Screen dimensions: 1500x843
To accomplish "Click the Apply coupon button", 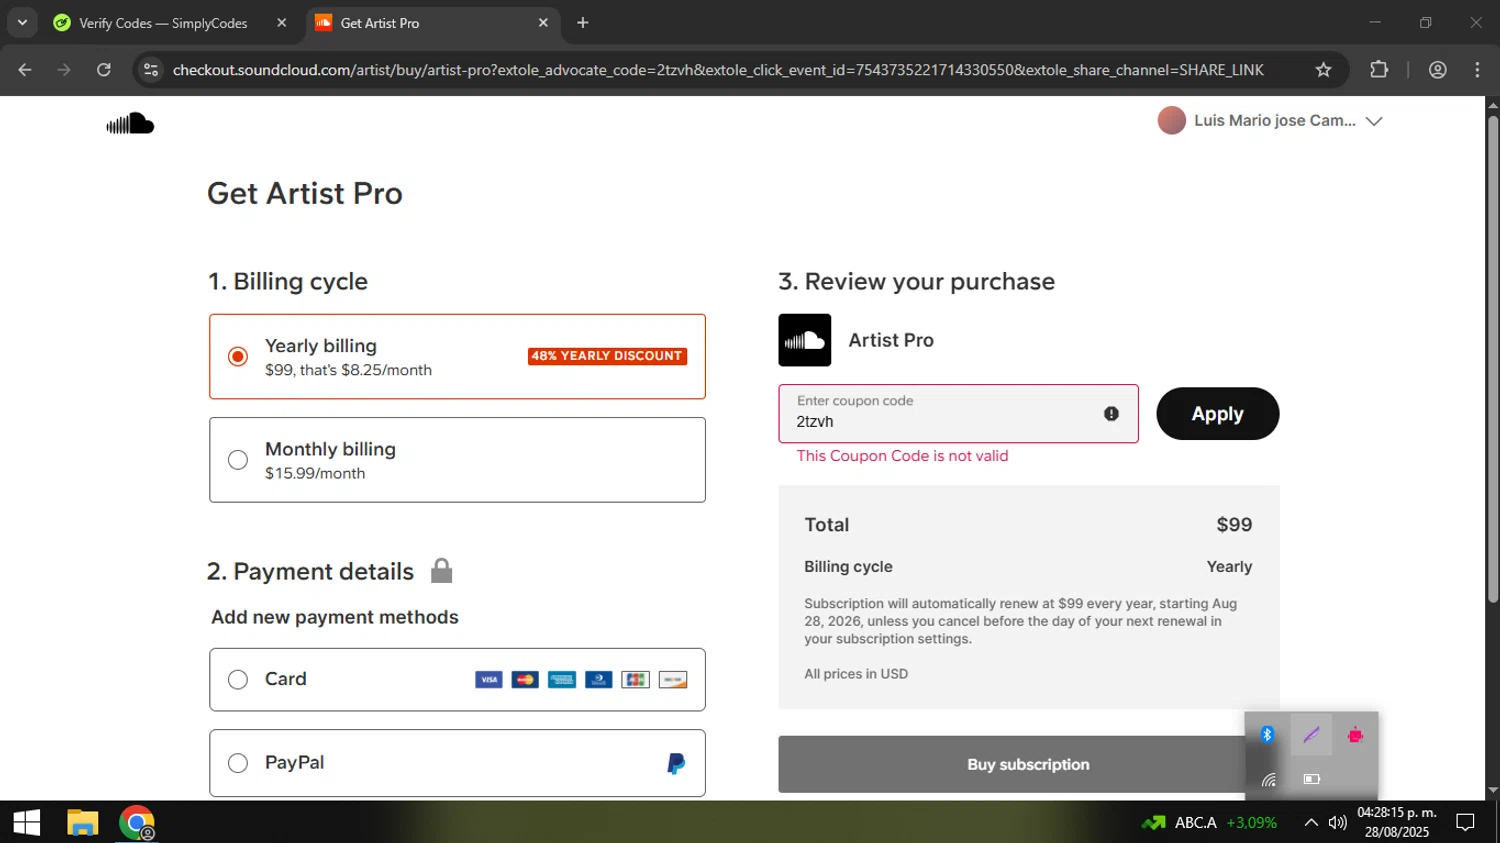I will click(x=1217, y=414).
